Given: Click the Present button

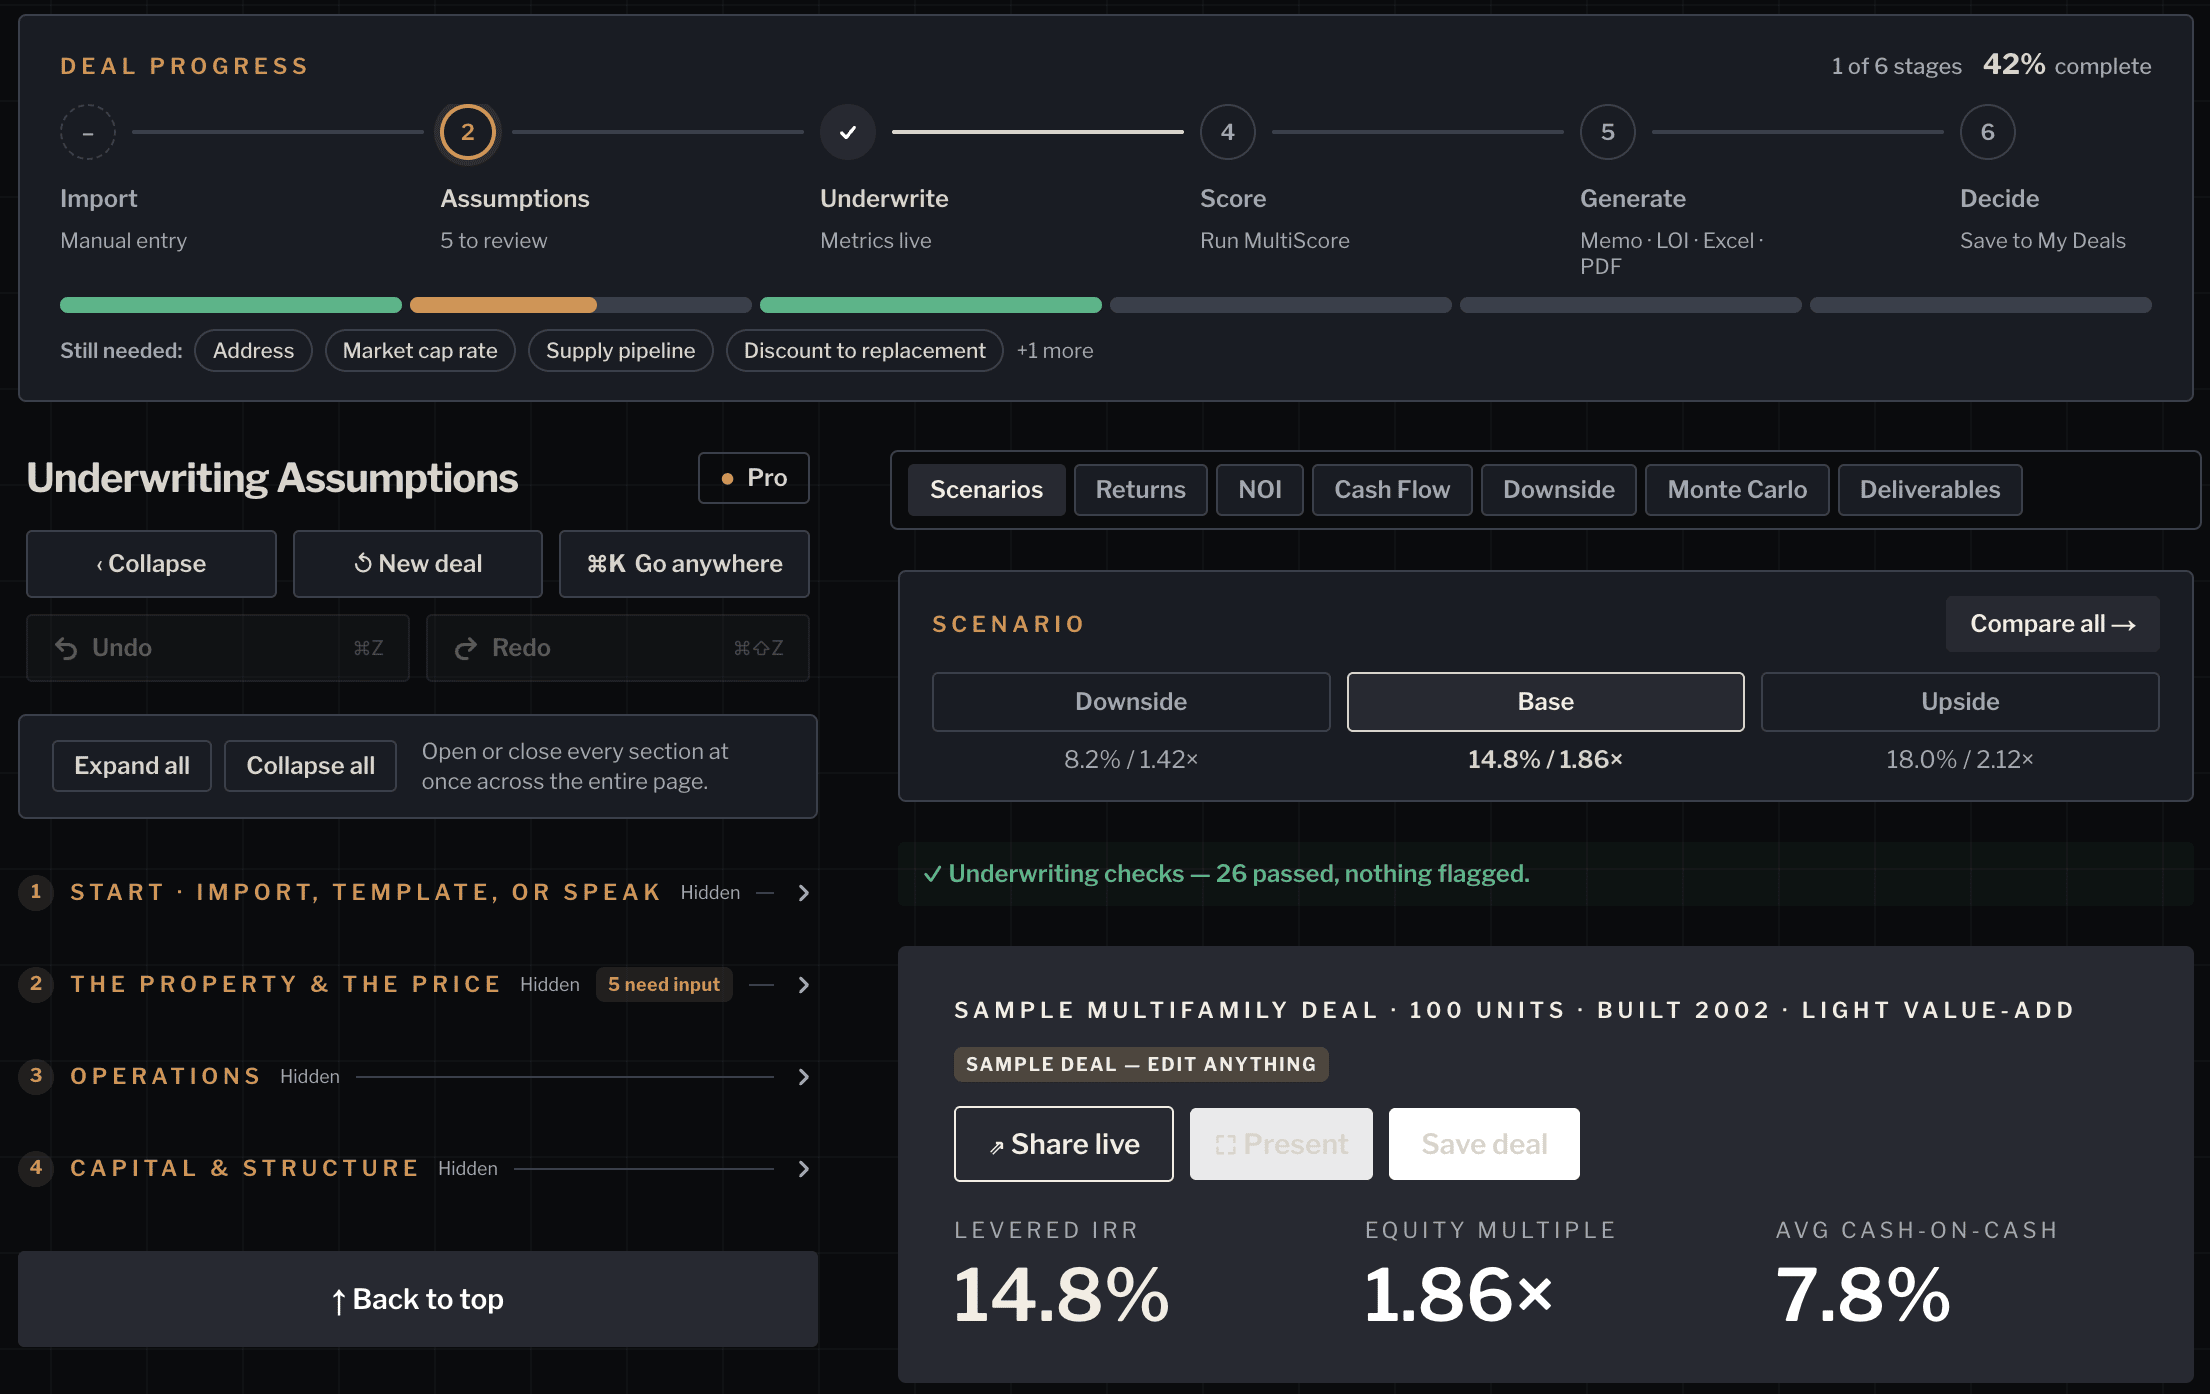Looking at the screenshot, I should (1281, 1144).
